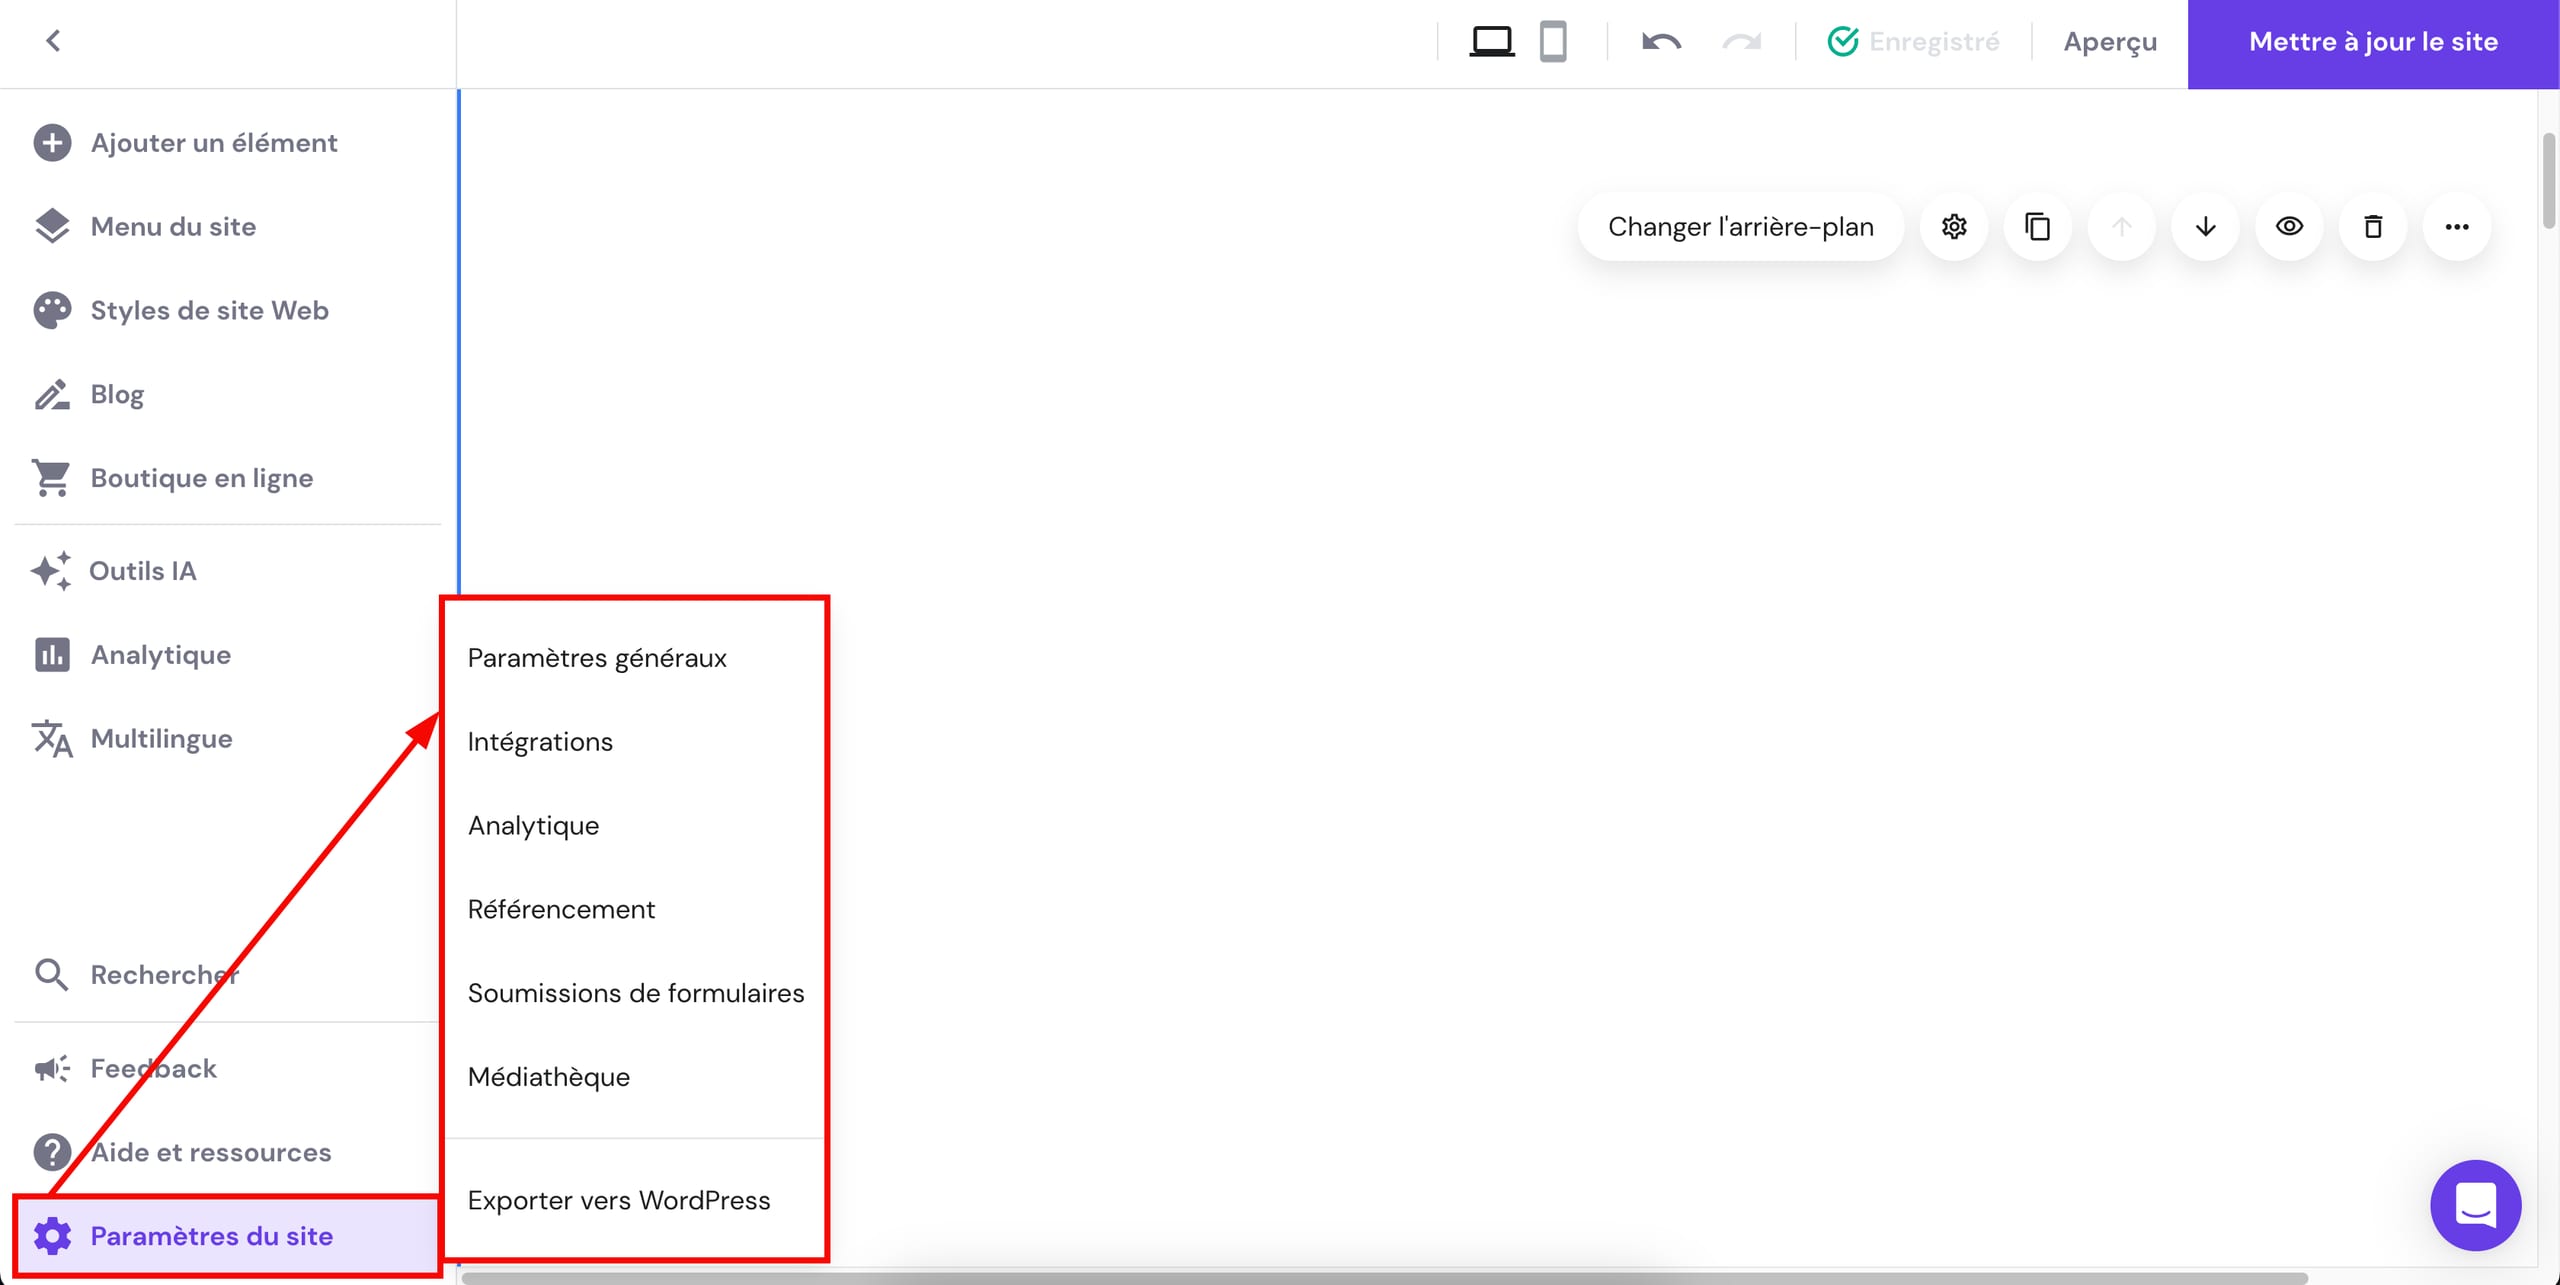Screen dimensions: 2560x1285
Task: Move the section down with the arrow
Action: 2205,227
